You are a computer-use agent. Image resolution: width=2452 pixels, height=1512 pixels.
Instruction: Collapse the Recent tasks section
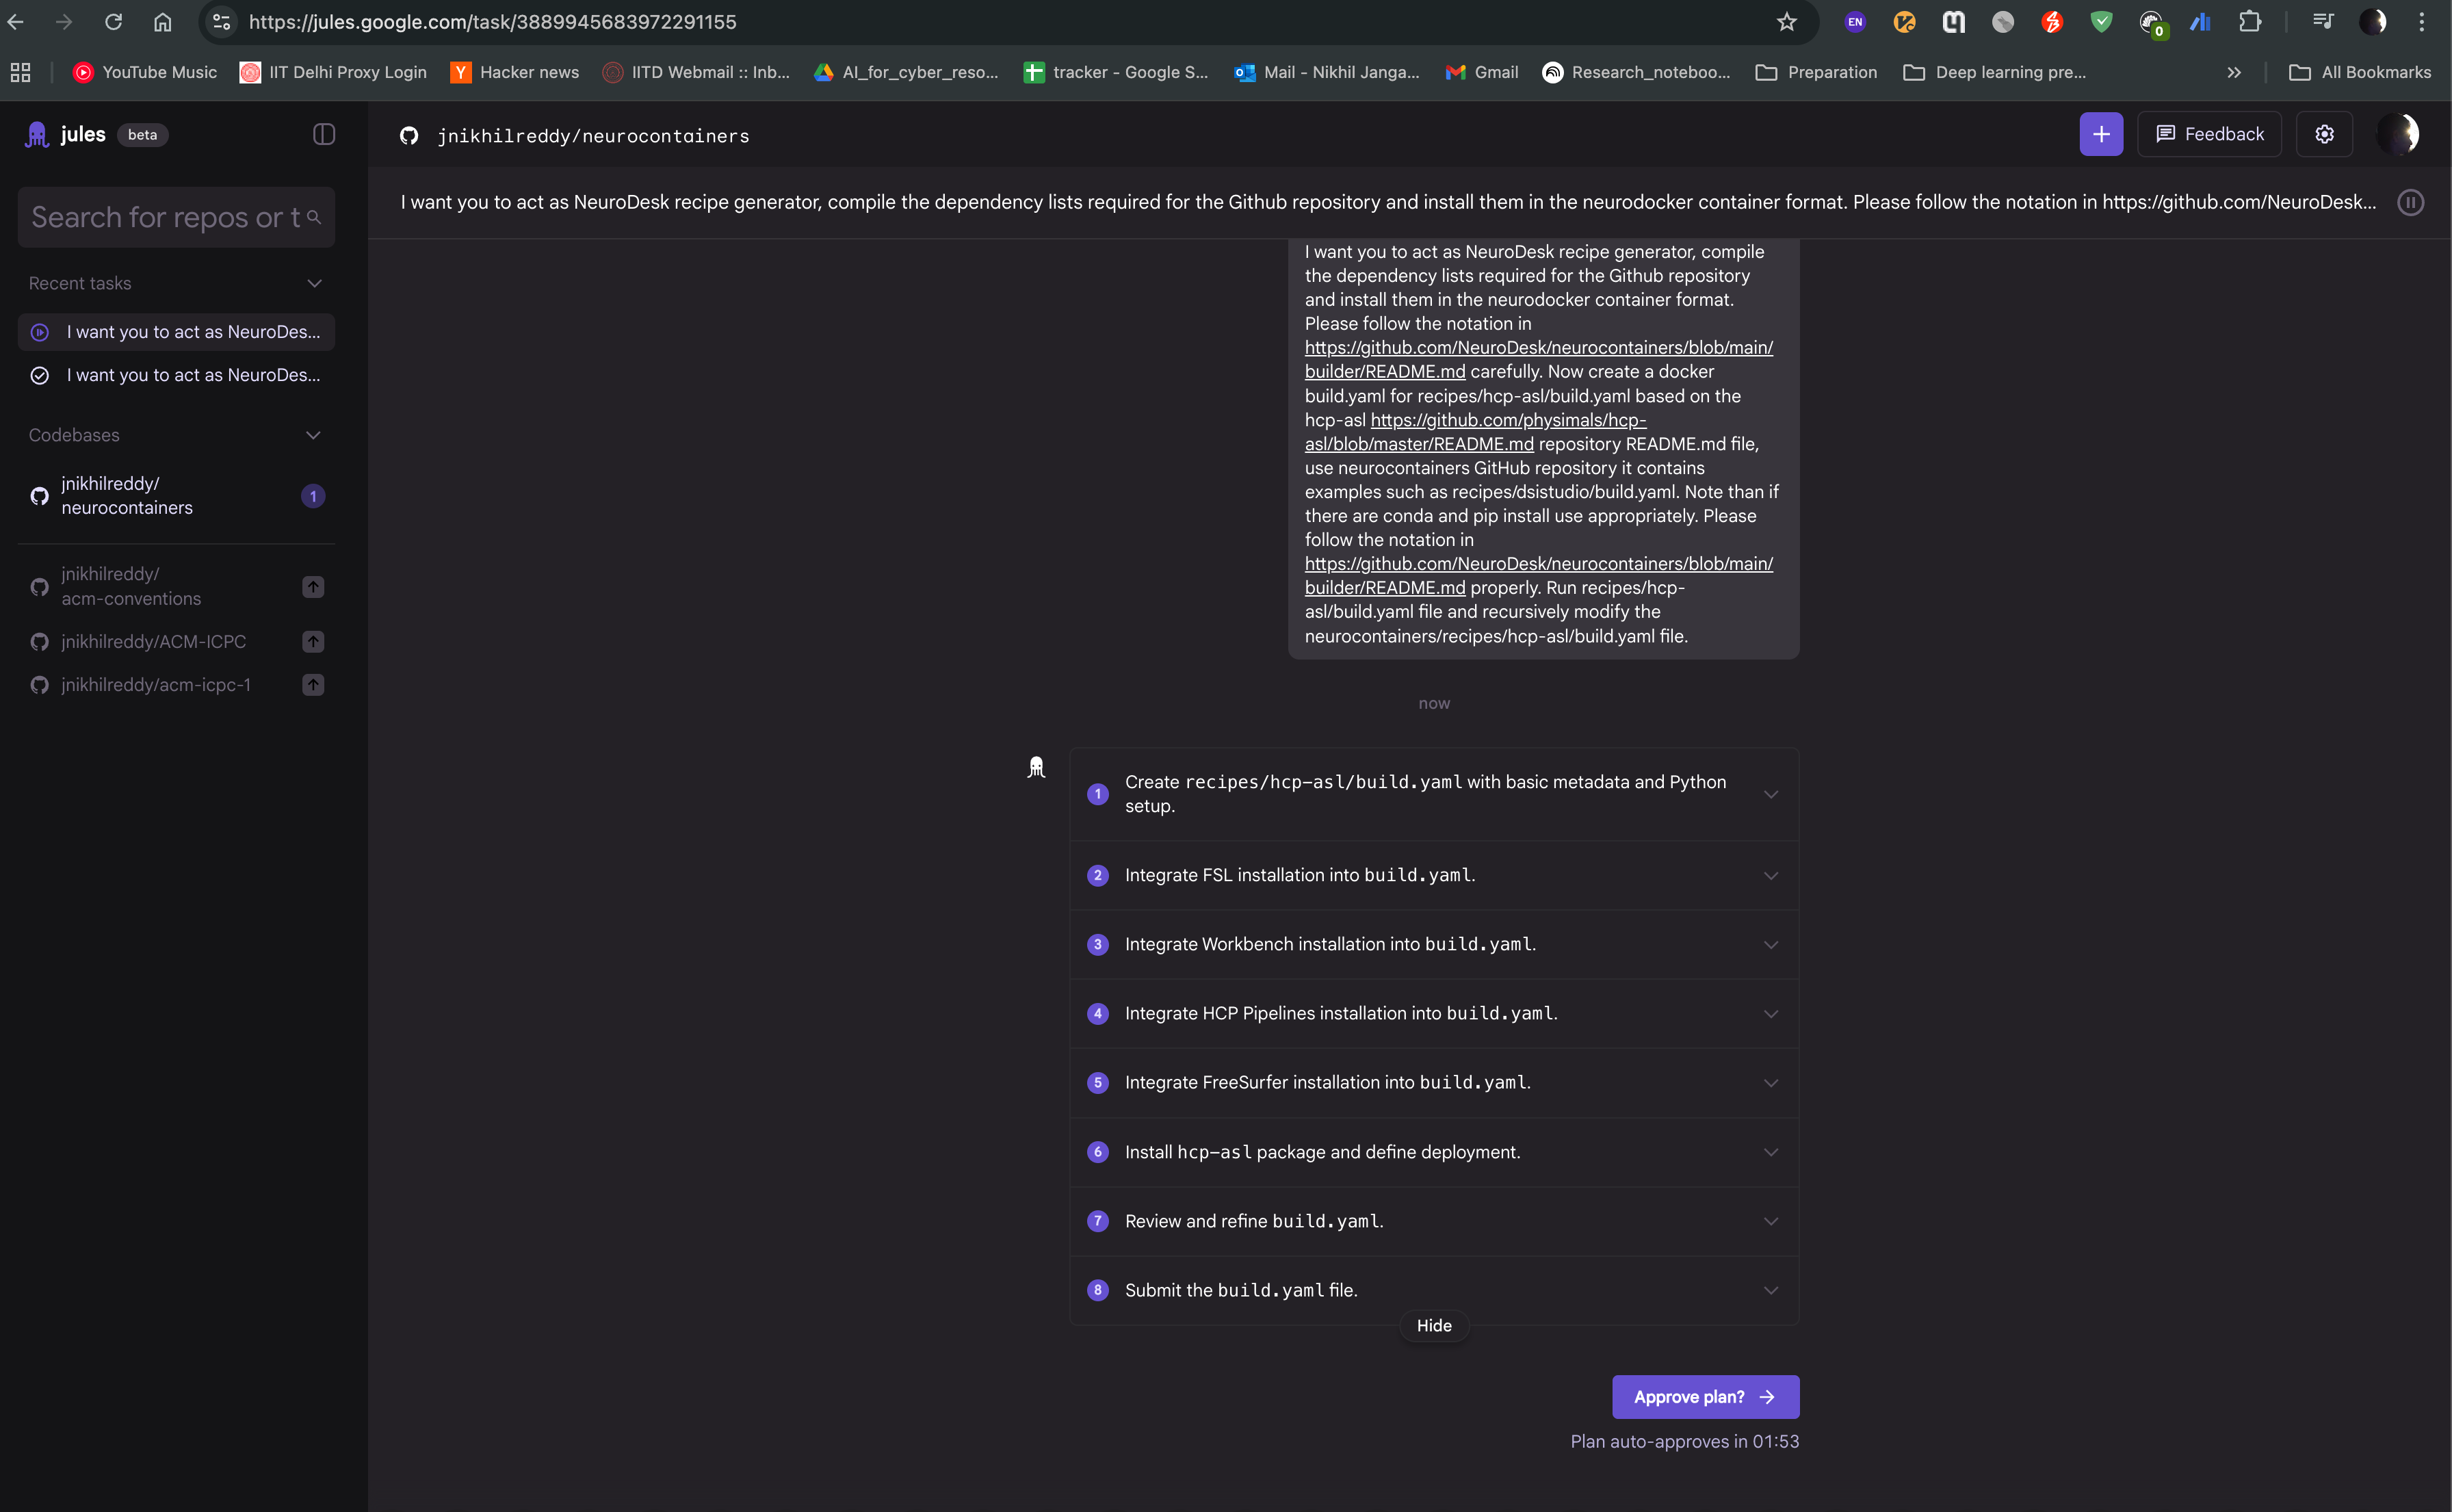(314, 284)
